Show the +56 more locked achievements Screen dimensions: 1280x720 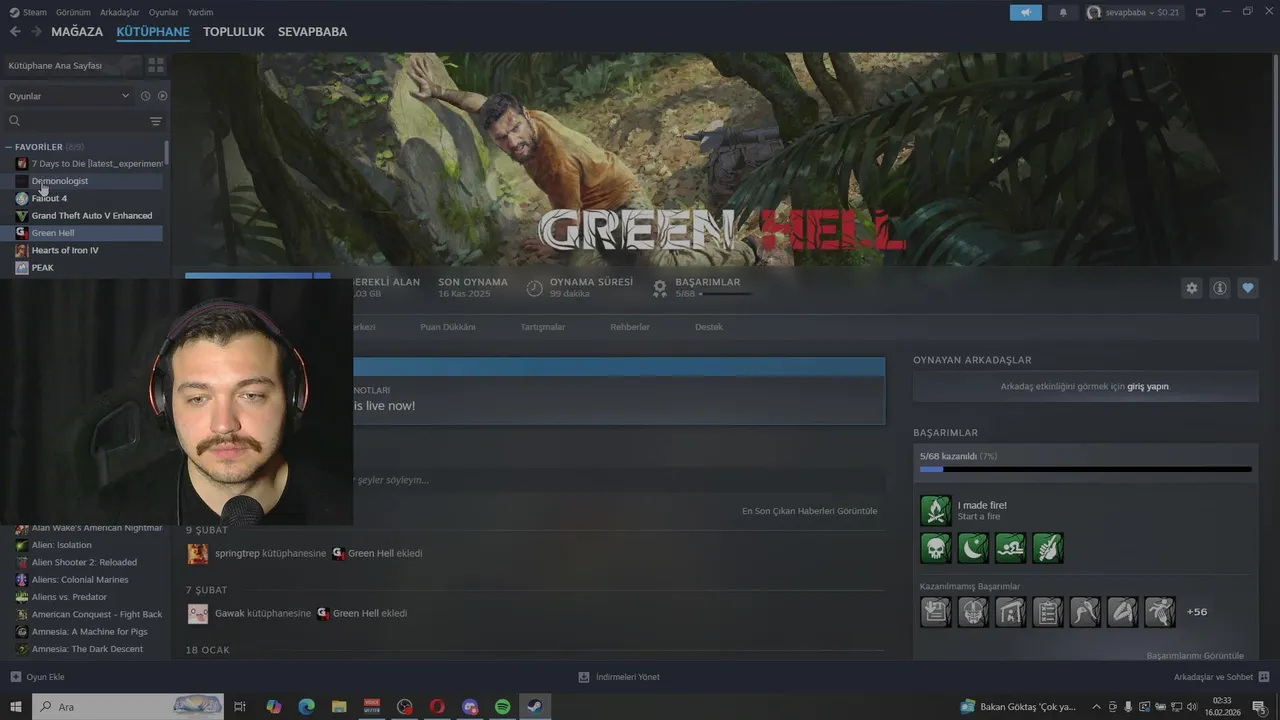tap(1197, 611)
